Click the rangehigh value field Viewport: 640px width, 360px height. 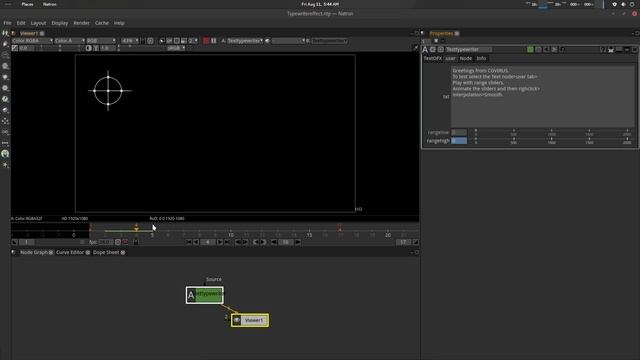tap(459, 140)
